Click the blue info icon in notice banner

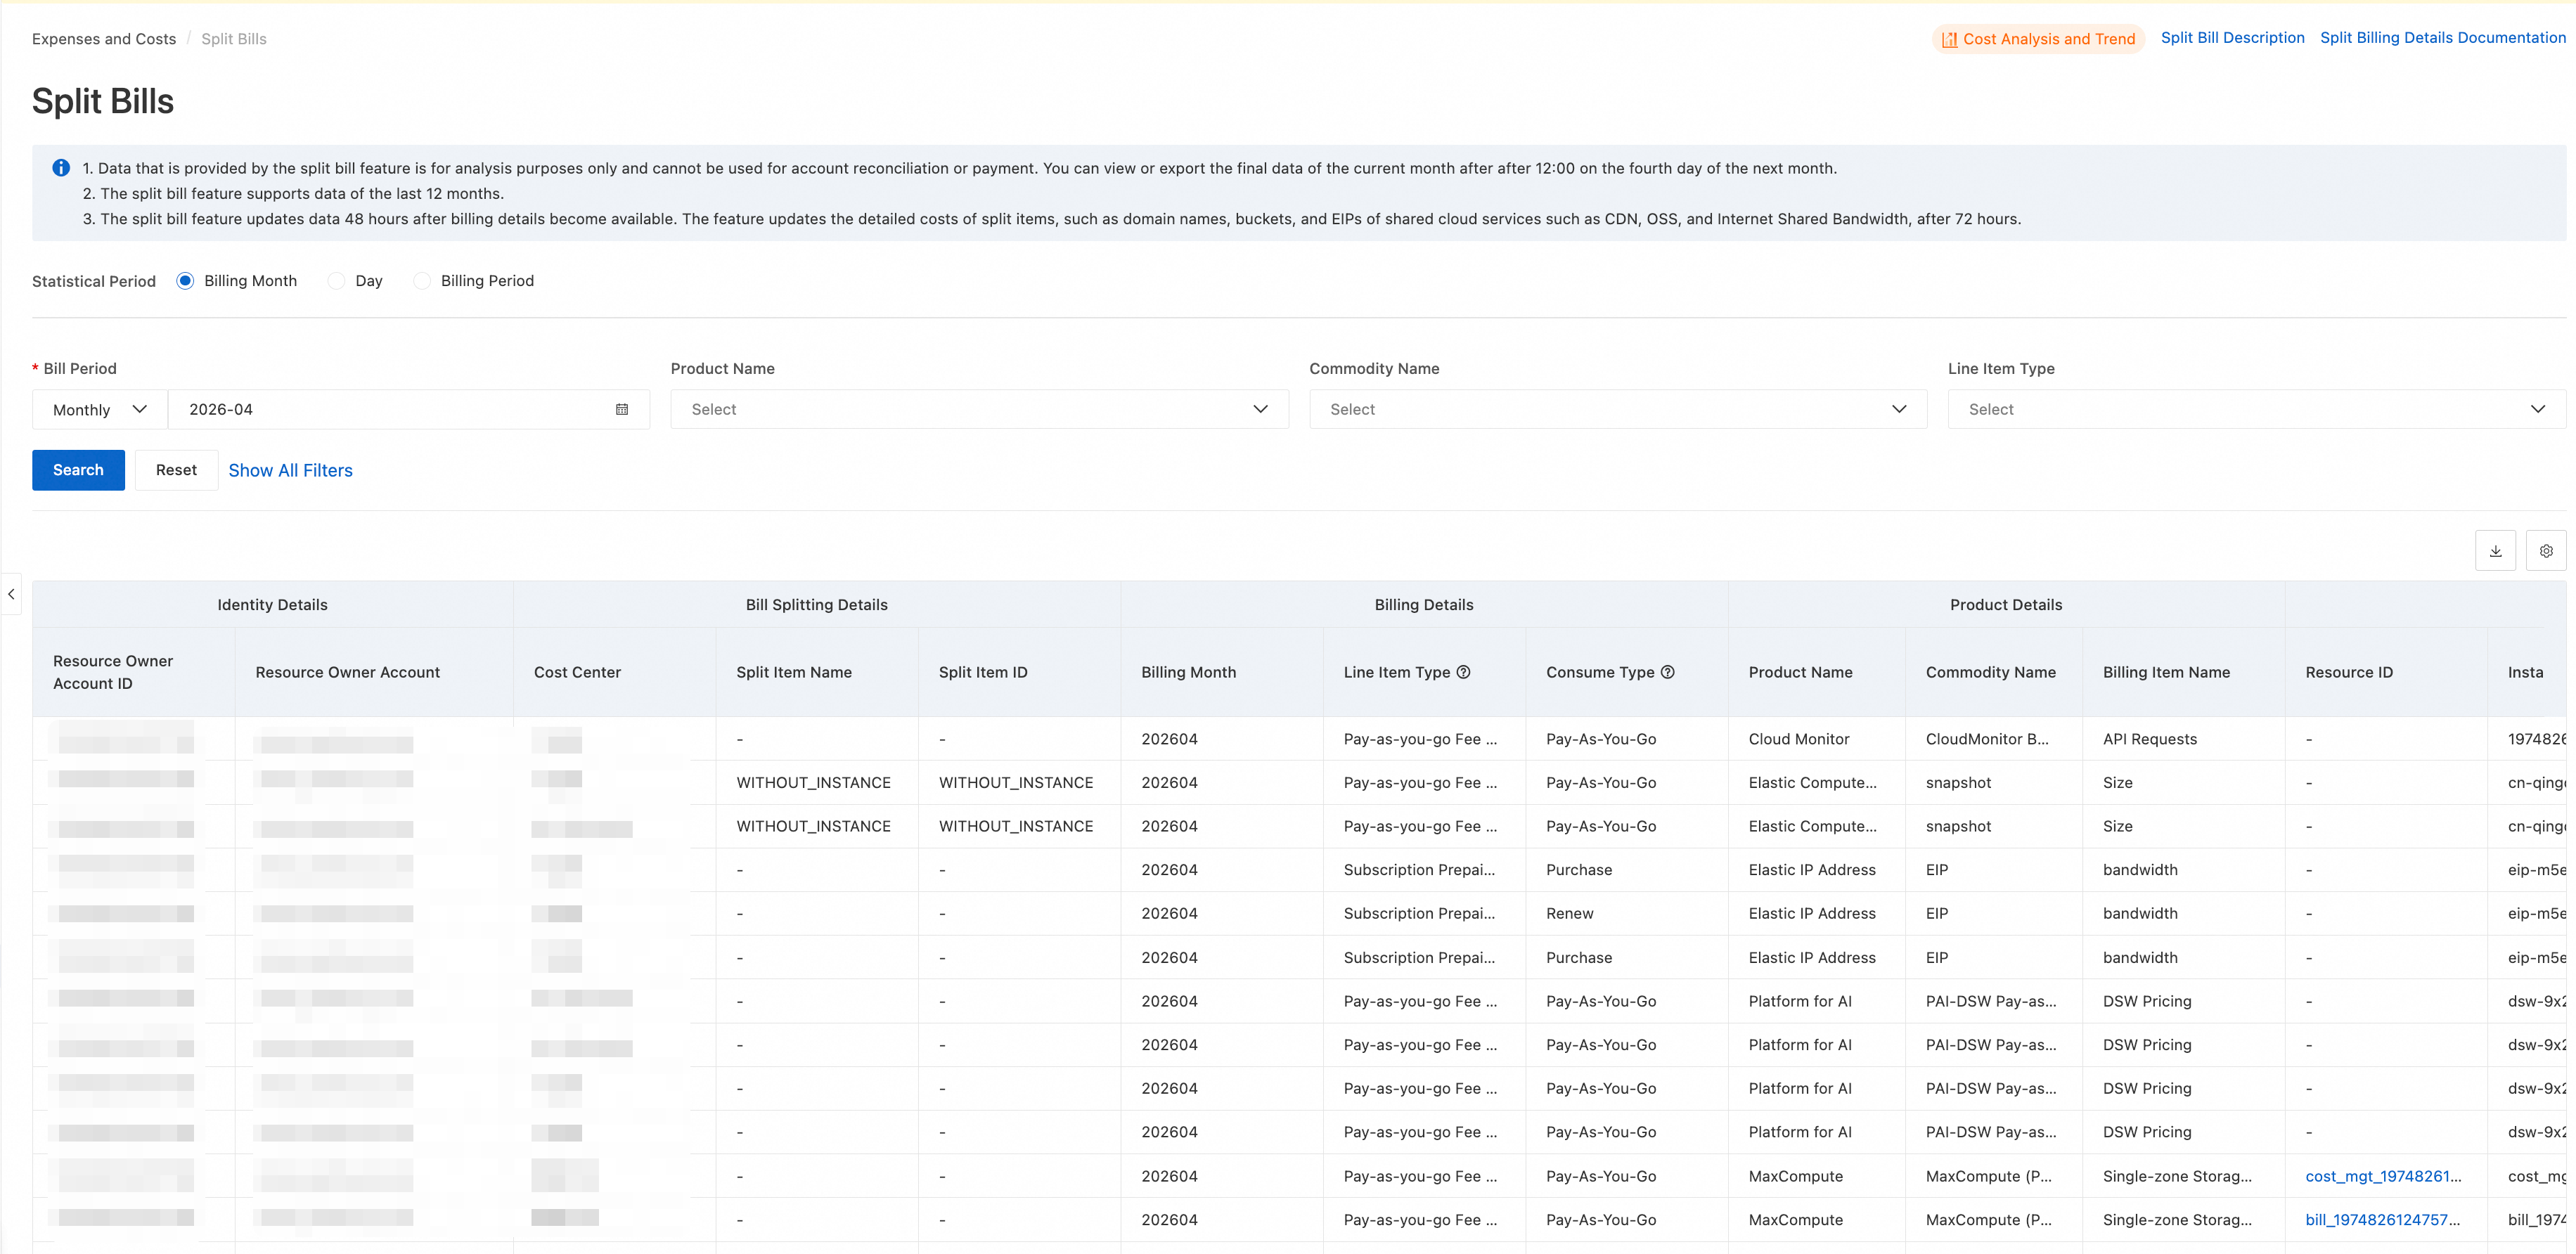pos(61,168)
